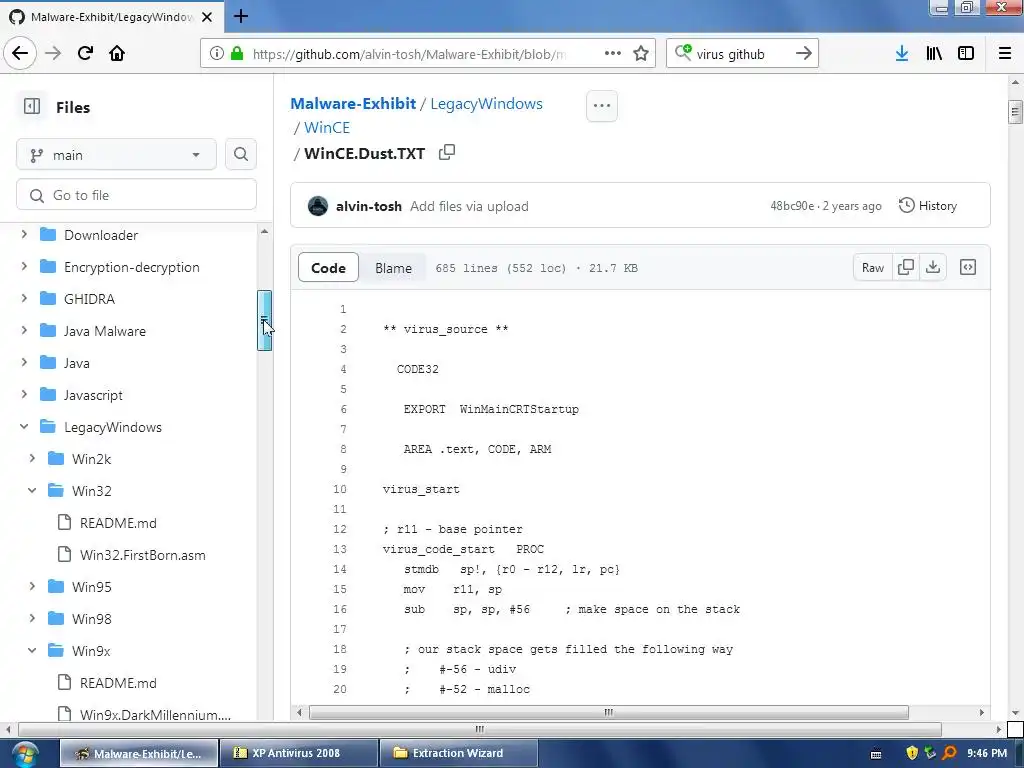This screenshot has height=768, width=1024.
Task: Expand the Win95 folder
Action: coord(32,586)
